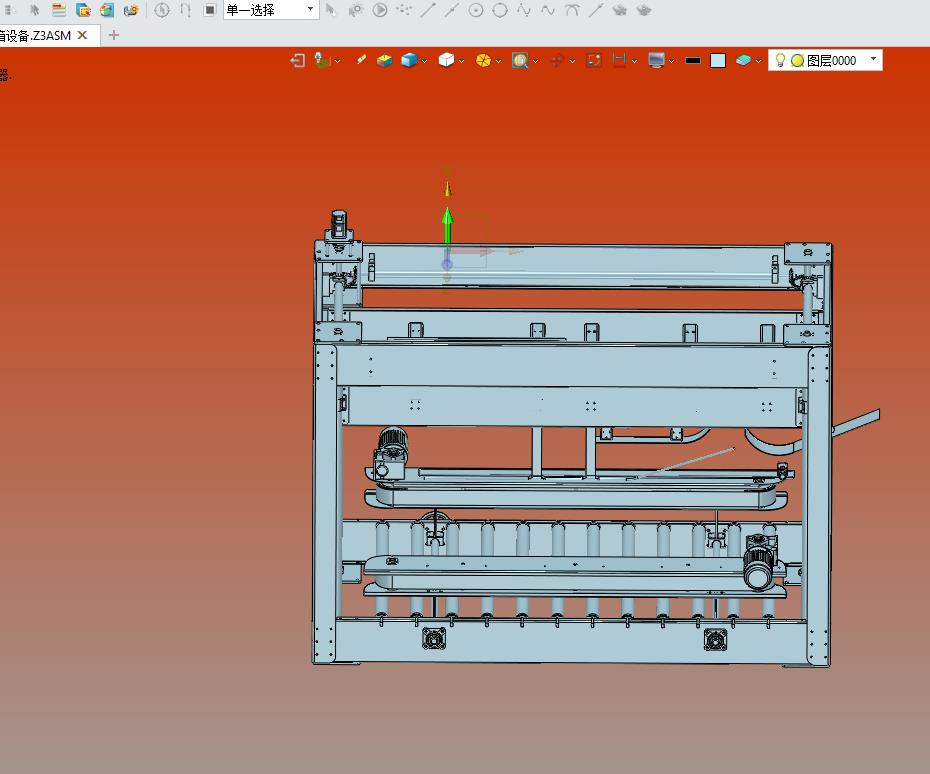
Task: Click the last grey surface shape icon
Action: tap(644, 9)
